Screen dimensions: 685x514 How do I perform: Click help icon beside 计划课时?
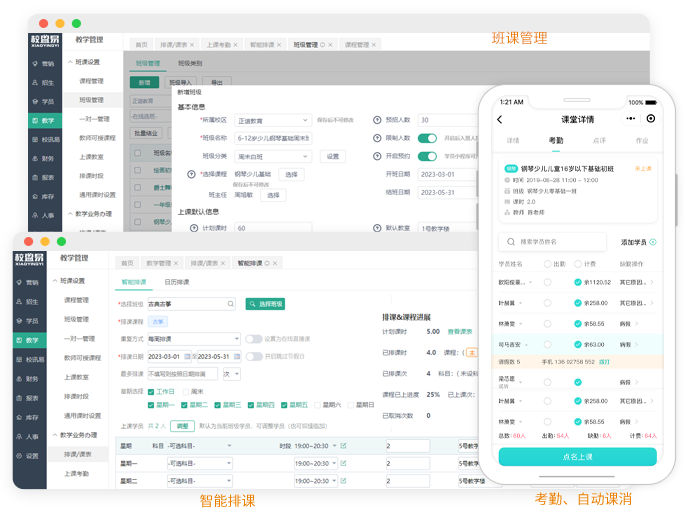(x=194, y=228)
